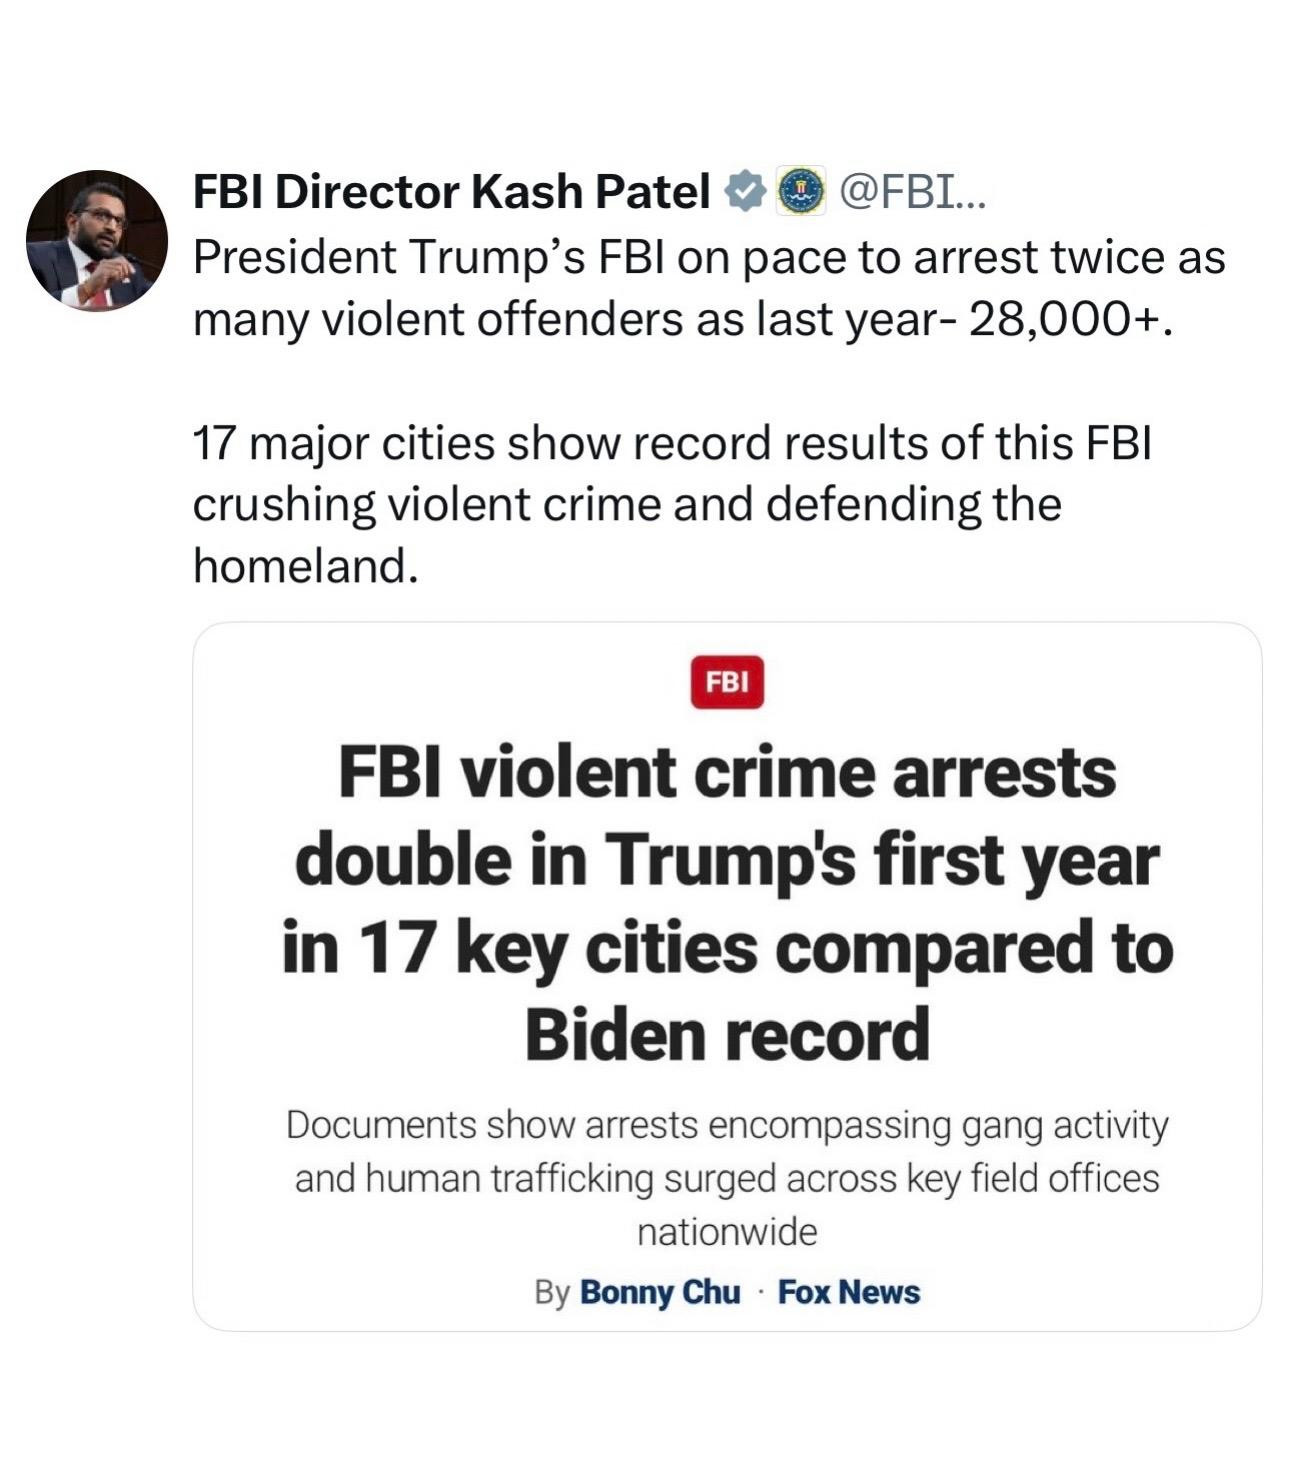The width and height of the screenshot is (1290, 1479).
Task: Open author Bonny Chu's byline link
Action: click(x=660, y=1292)
